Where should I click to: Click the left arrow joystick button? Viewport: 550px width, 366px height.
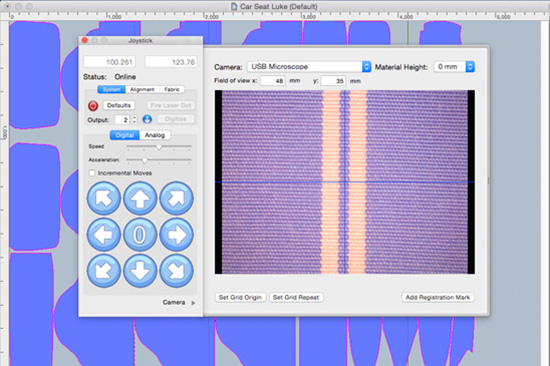(104, 235)
